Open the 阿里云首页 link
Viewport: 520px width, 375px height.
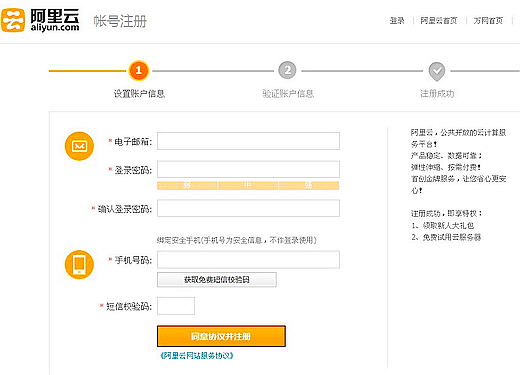[x=439, y=21]
